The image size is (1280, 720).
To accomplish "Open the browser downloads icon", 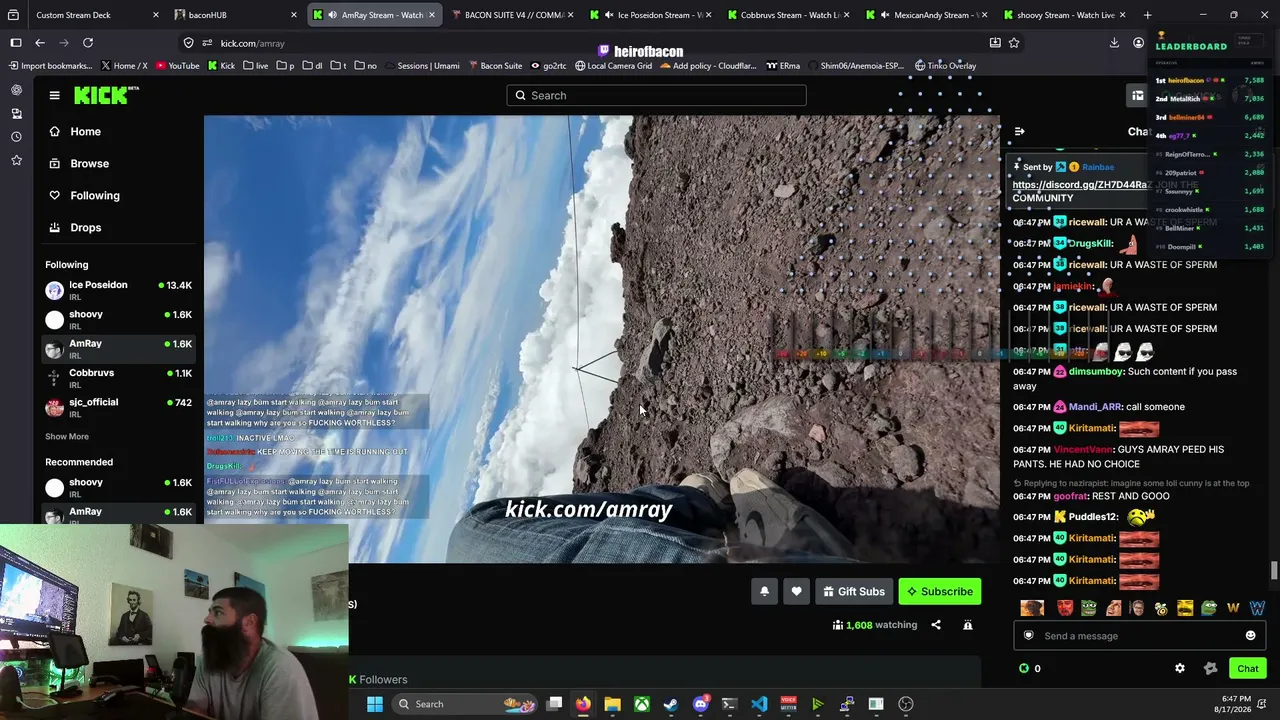I will [1114, 43].
